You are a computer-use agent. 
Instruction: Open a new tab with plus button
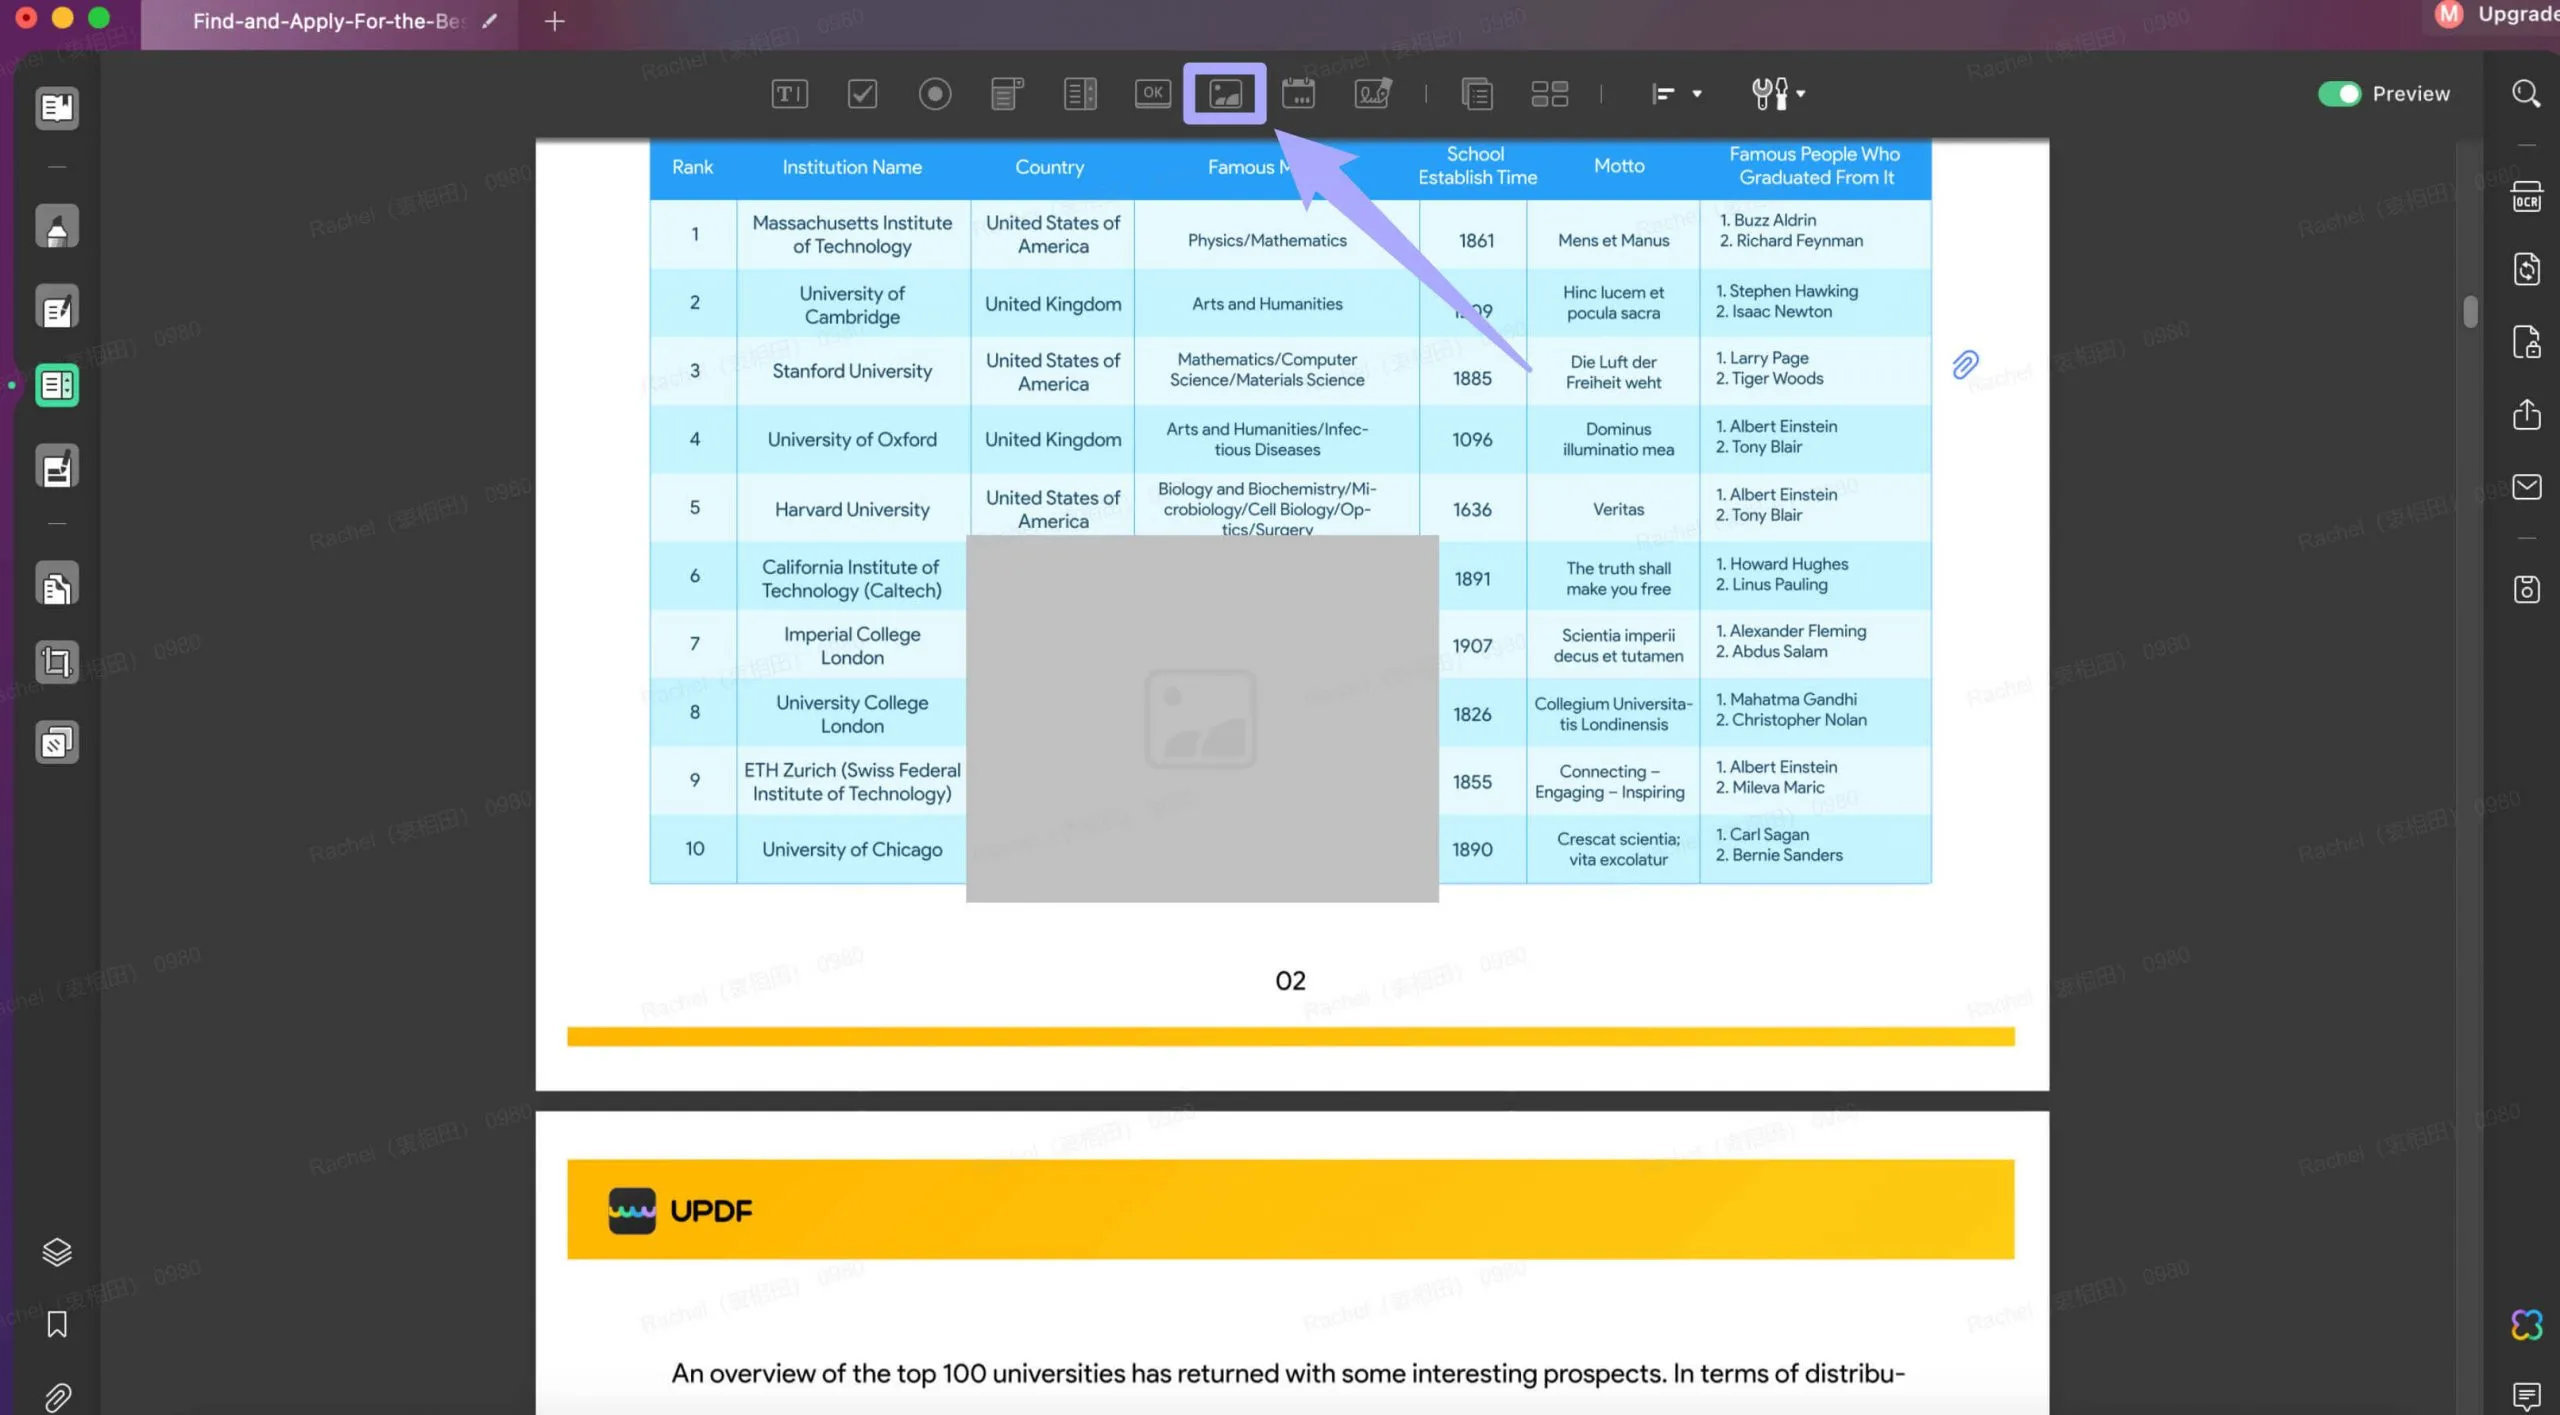click(x=554, y=21)
